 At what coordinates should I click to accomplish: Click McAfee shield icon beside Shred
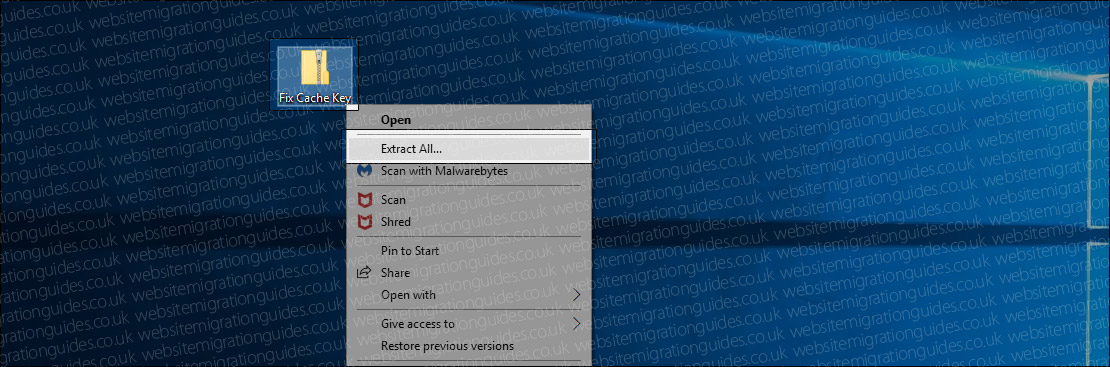(364, 222)
